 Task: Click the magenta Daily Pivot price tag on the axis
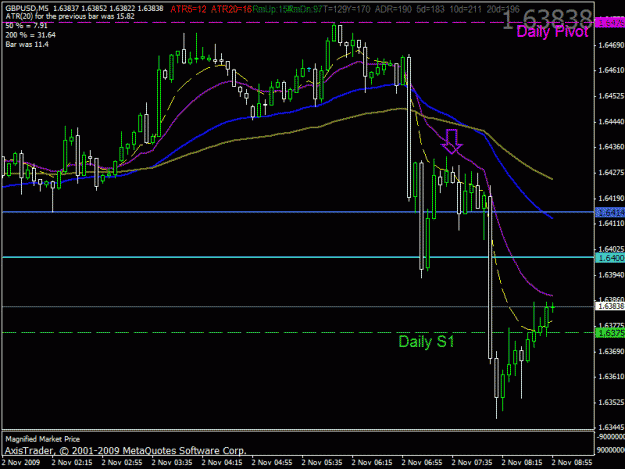(x=610, y=23)
